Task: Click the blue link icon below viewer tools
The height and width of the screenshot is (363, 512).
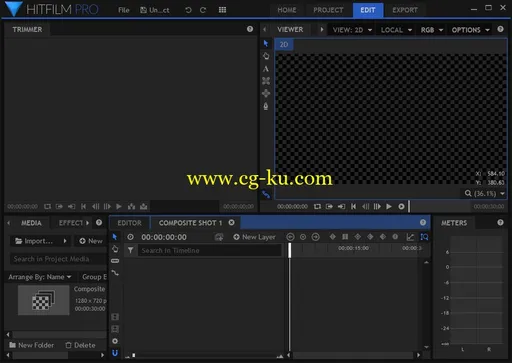Action: coord(266,194)
